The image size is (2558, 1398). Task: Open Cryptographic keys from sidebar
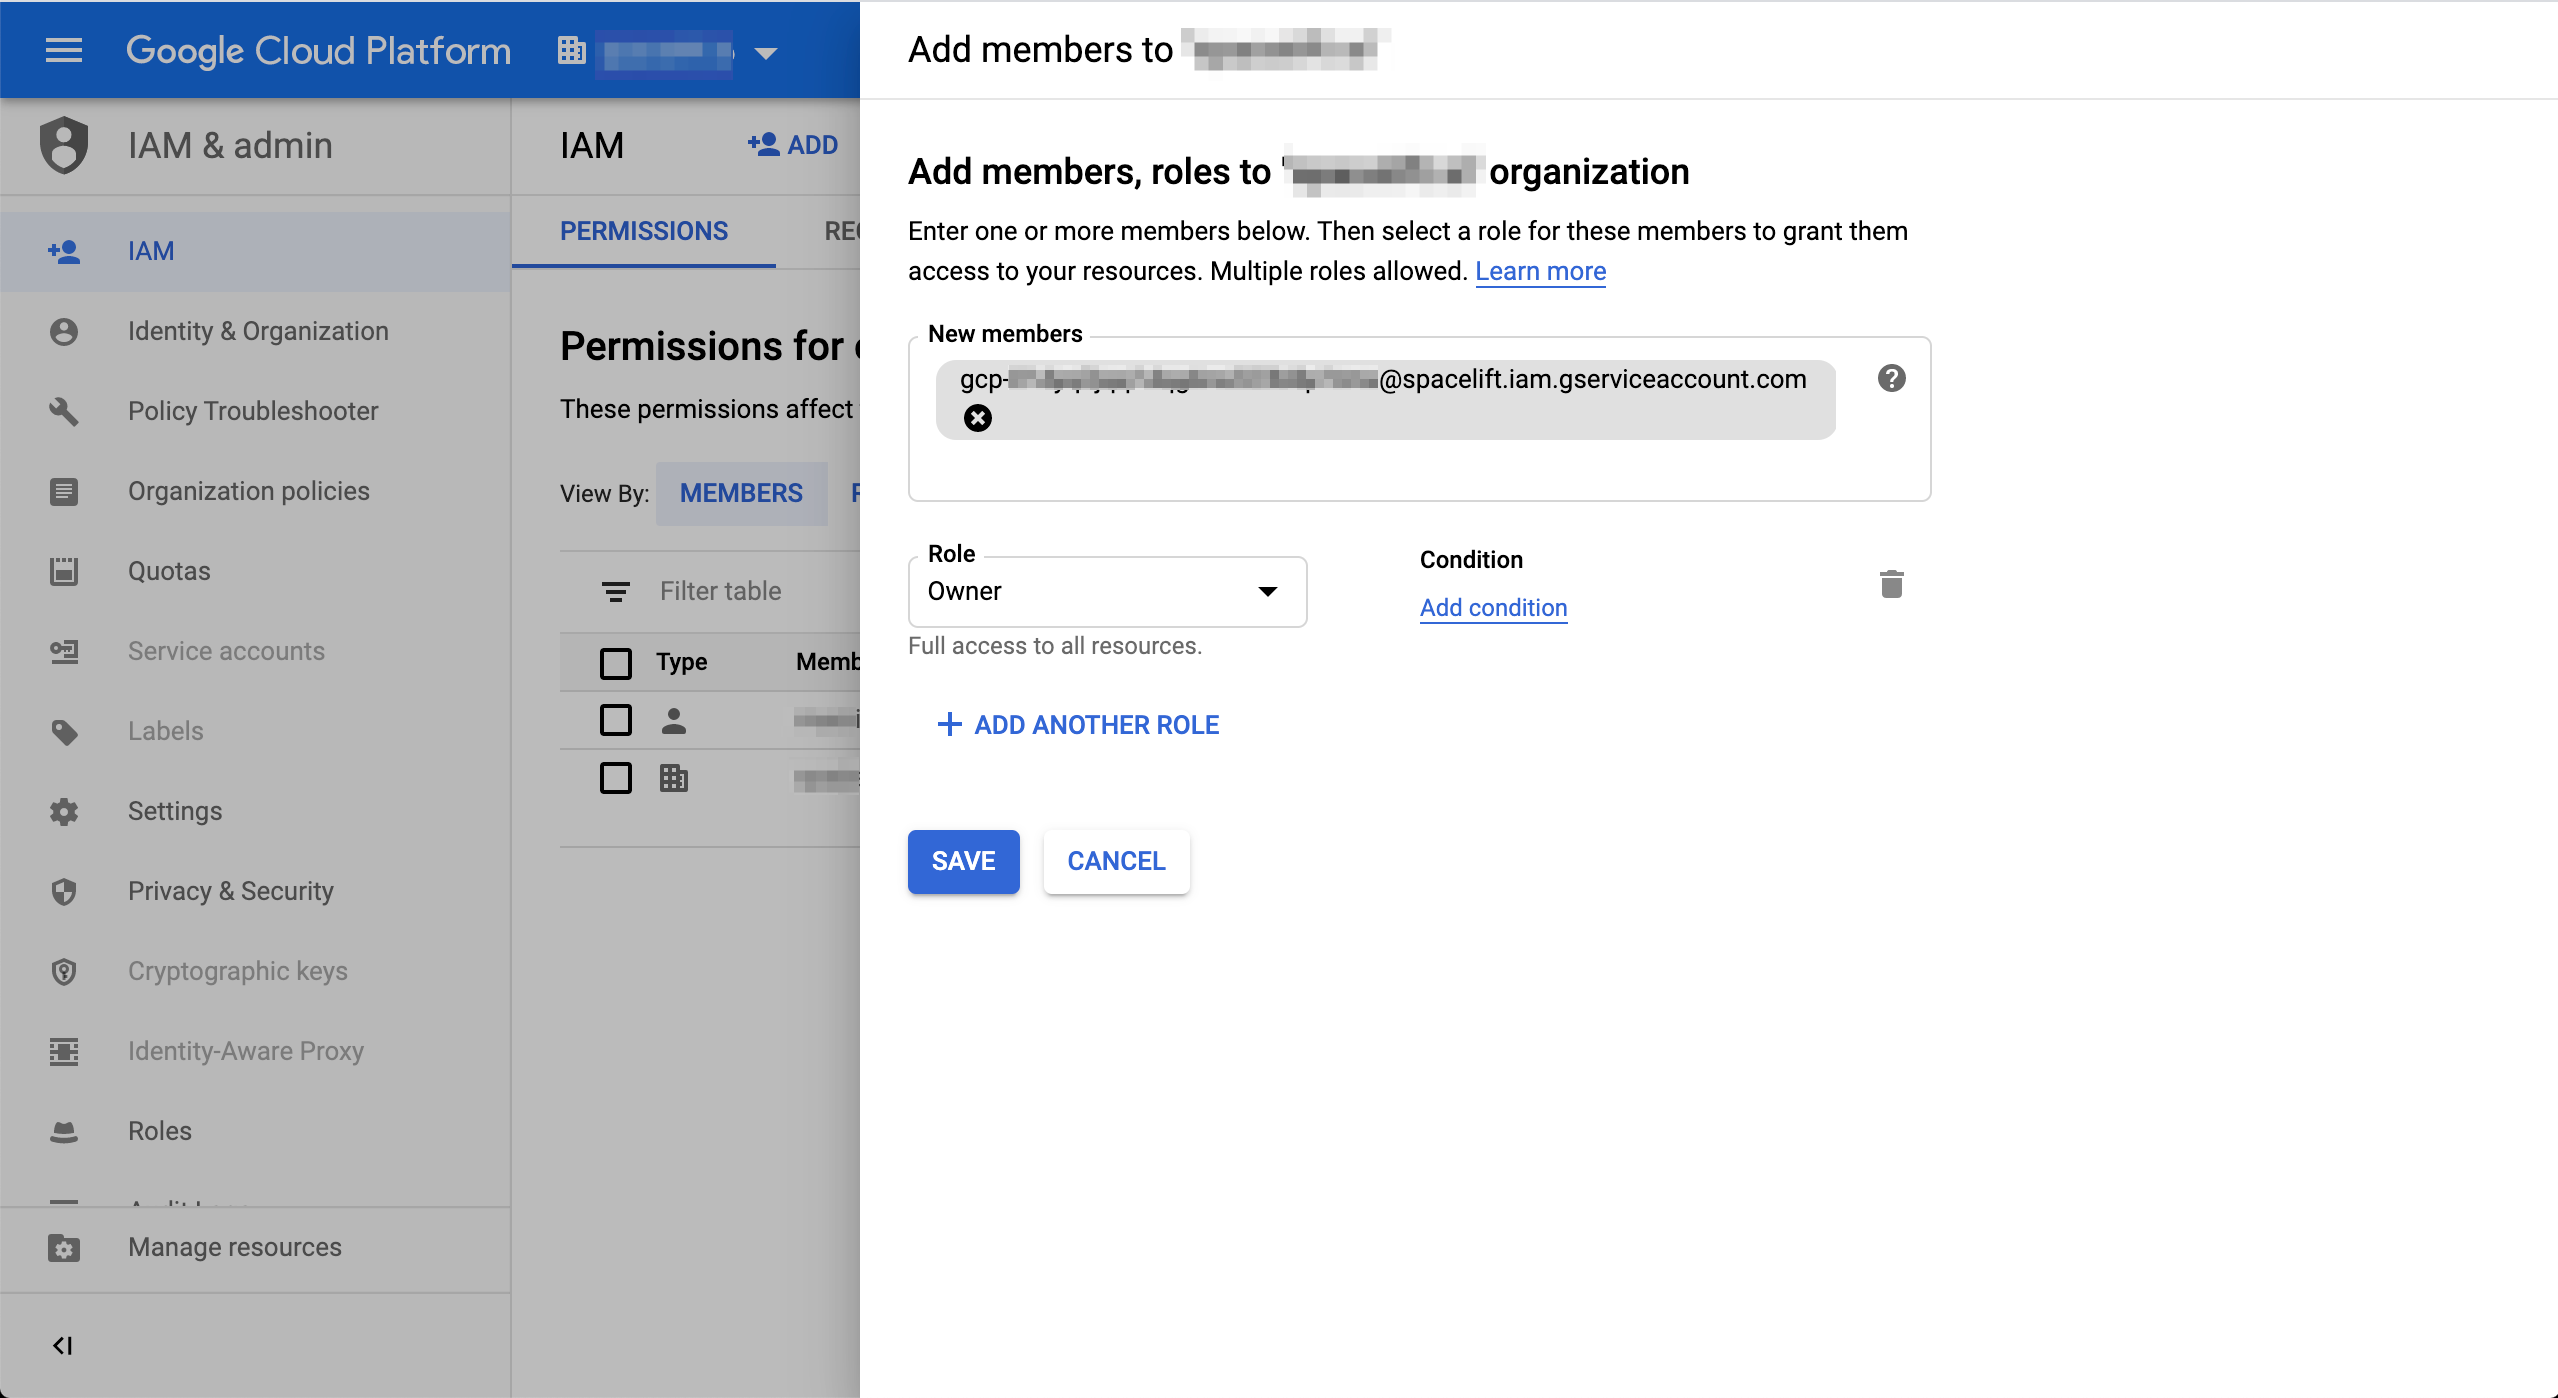pos(238,971)
